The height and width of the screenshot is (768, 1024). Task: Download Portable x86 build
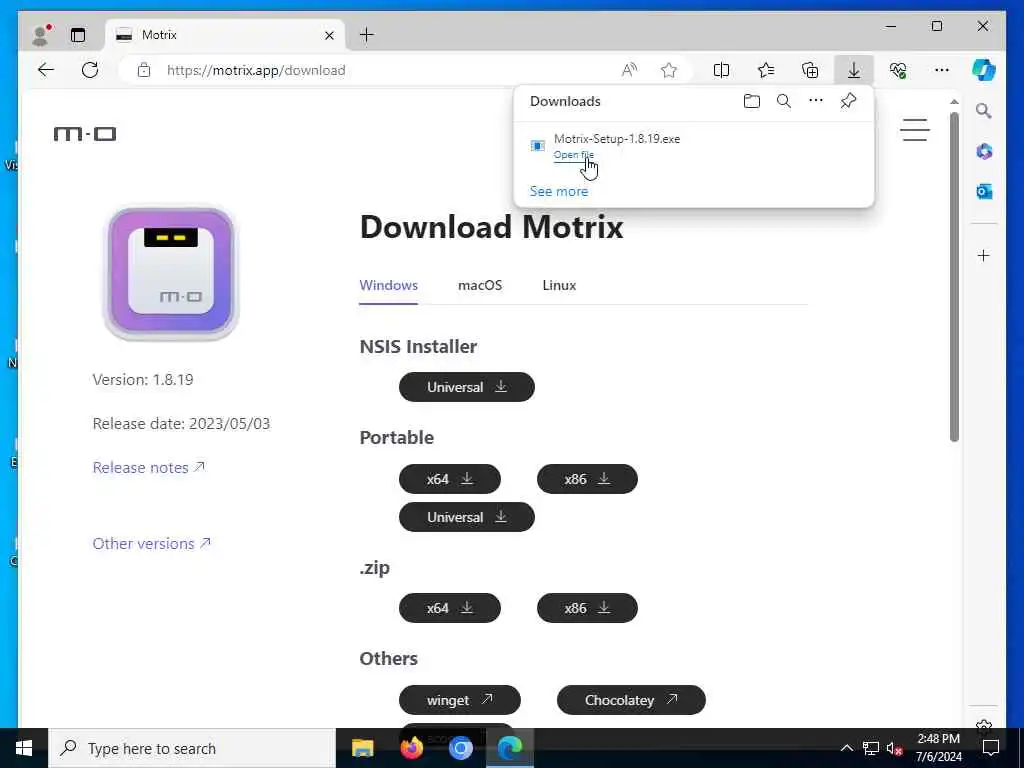(x=587, y=479)
